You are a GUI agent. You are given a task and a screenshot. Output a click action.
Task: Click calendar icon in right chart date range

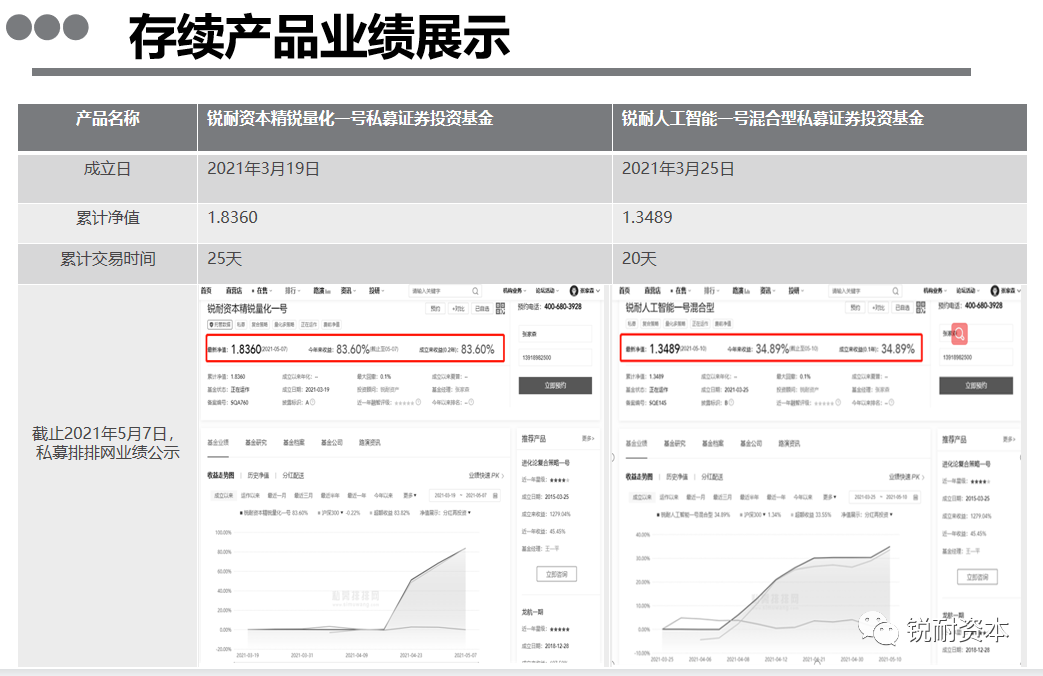click(916, 497)
